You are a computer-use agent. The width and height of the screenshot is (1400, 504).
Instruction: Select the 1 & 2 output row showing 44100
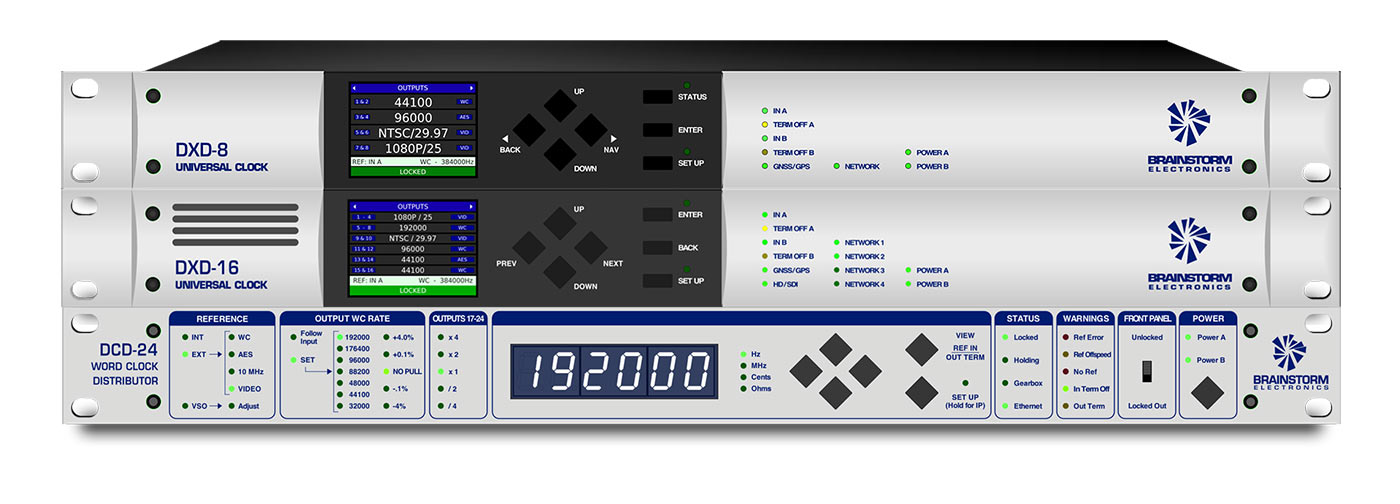(x=413, y=102)
